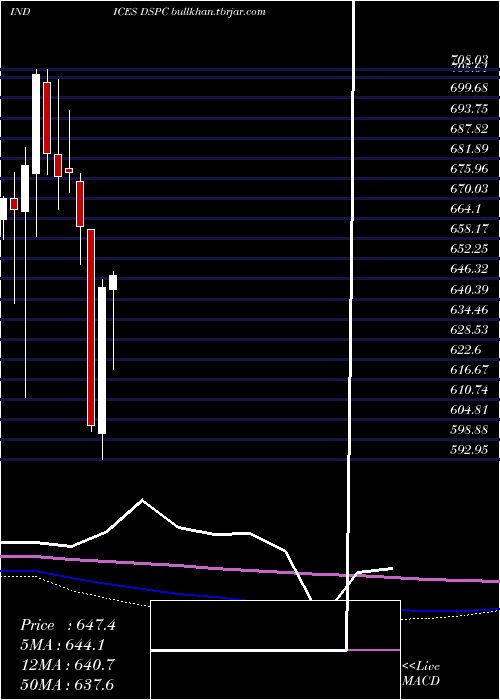Click the tallest red candlestick body

[x=91, y=327]
